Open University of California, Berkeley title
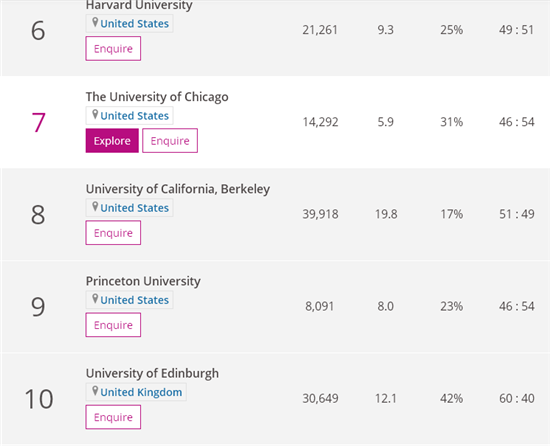Image resolution: width=550 pixels, height=446 pixels. point(178,189)
